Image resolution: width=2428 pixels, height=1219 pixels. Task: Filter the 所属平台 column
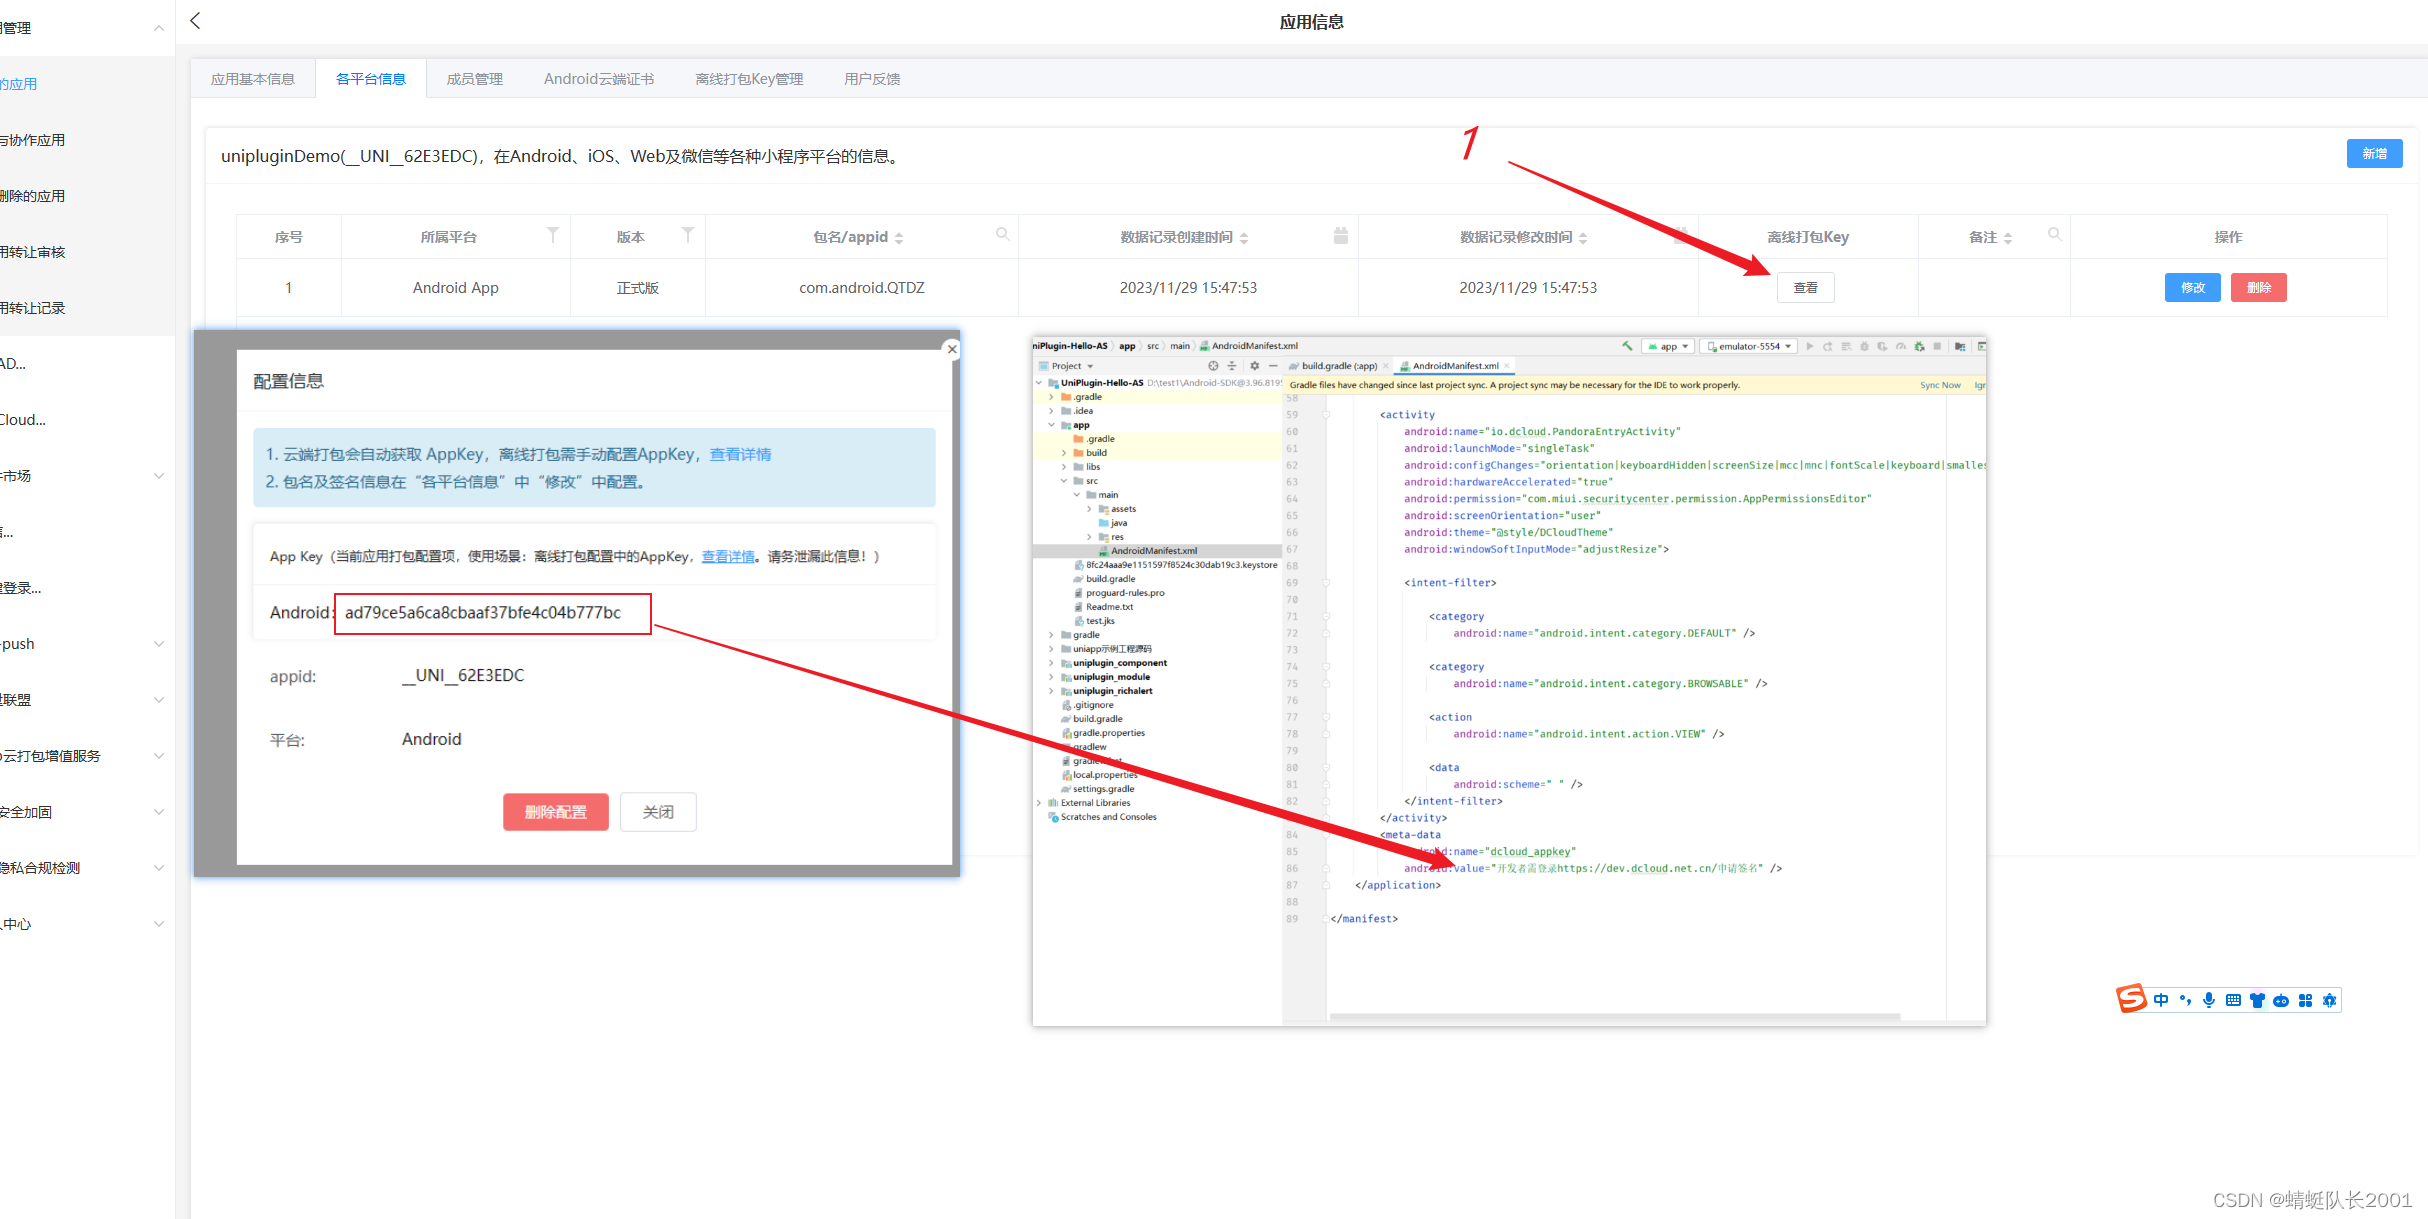pos(552,235)
